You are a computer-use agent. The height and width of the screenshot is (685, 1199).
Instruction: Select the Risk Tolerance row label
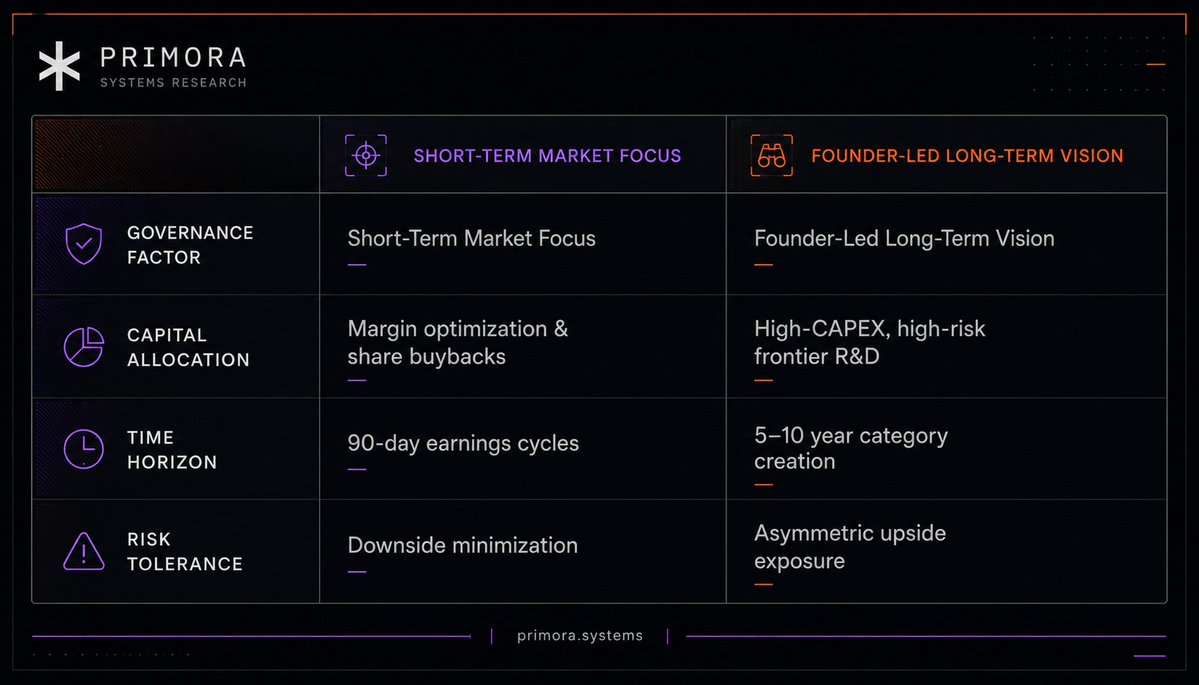tap(185, 551)
